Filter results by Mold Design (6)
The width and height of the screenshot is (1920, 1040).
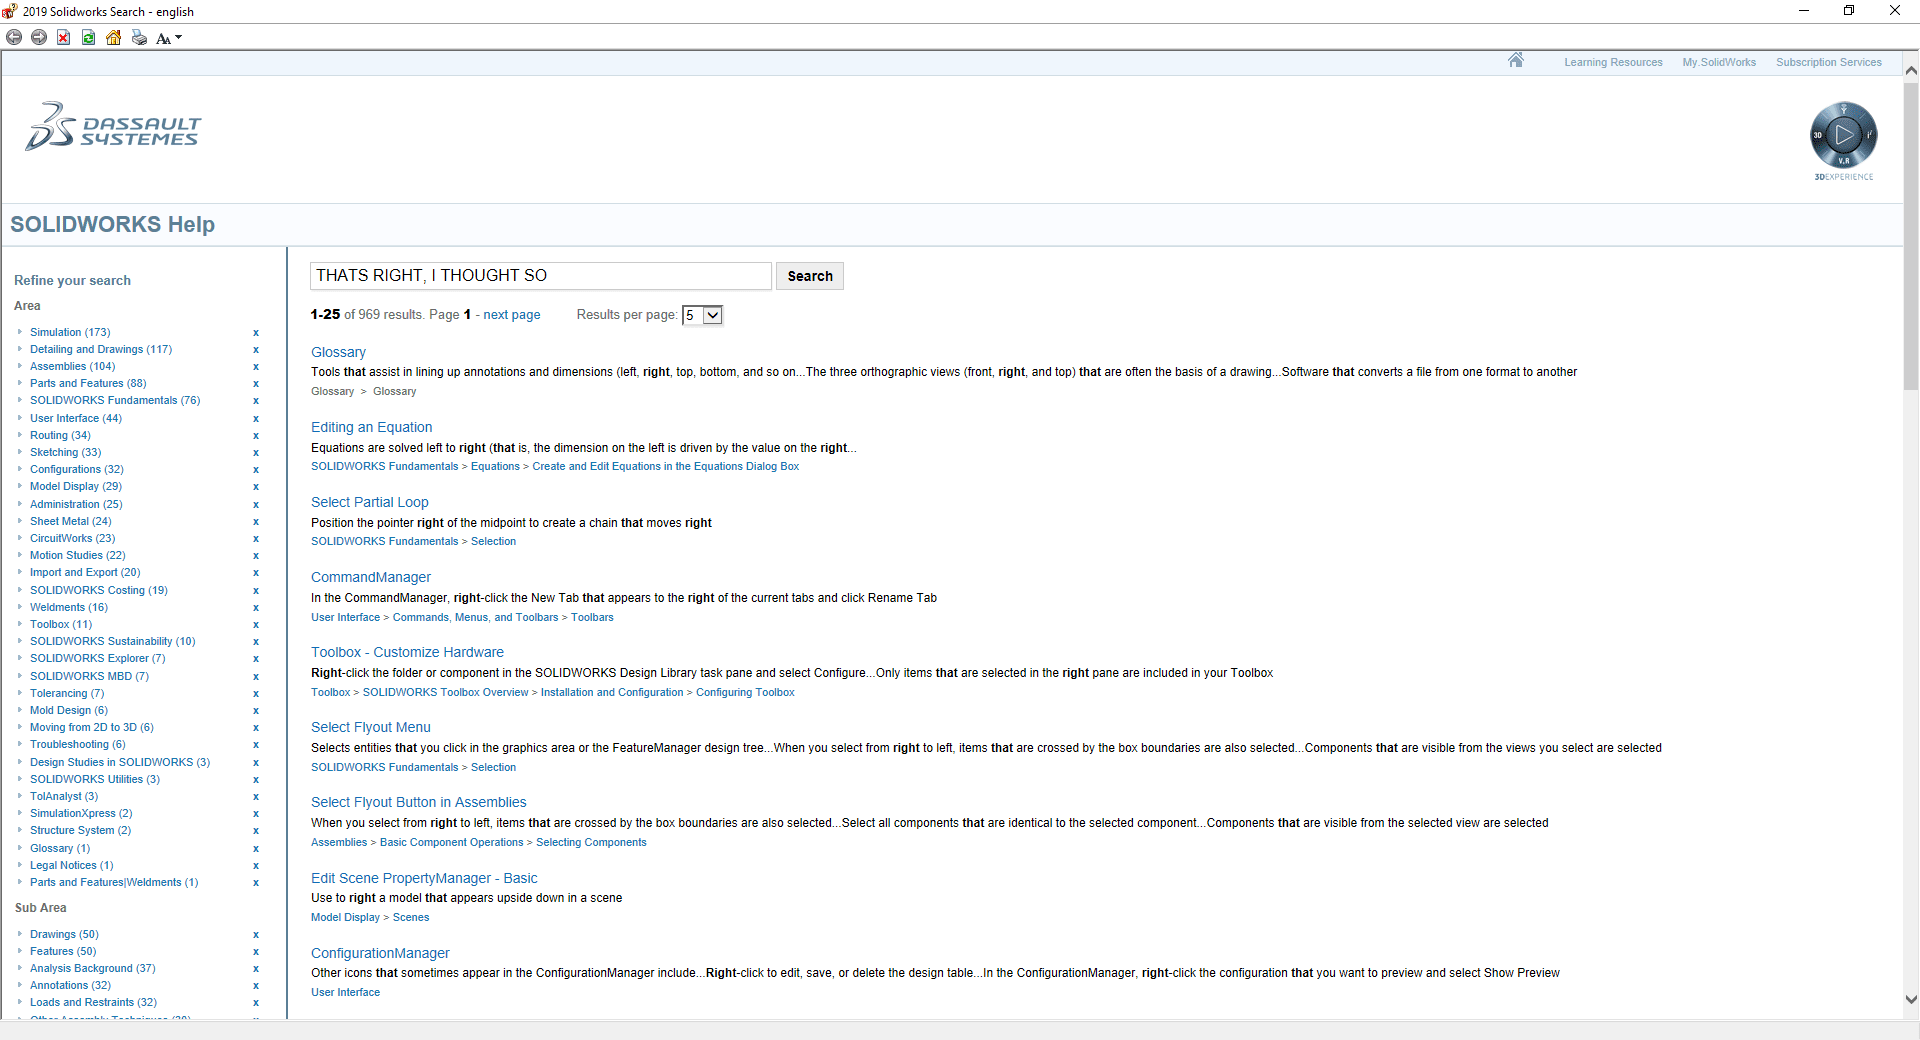pyautogui.click(x=69, y=710)
